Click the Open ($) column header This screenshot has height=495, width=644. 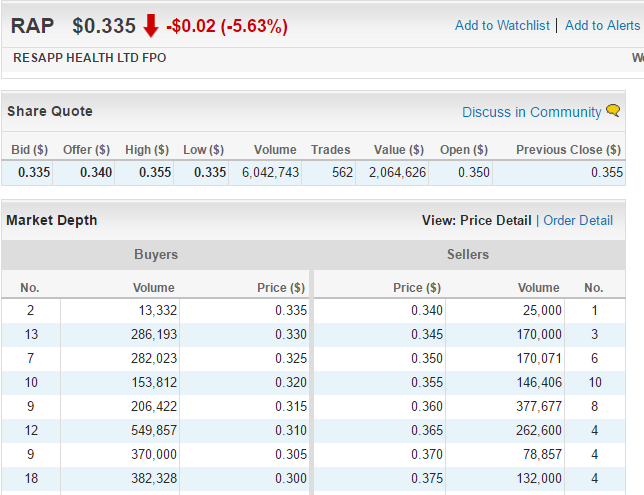(x=464, y=150)
